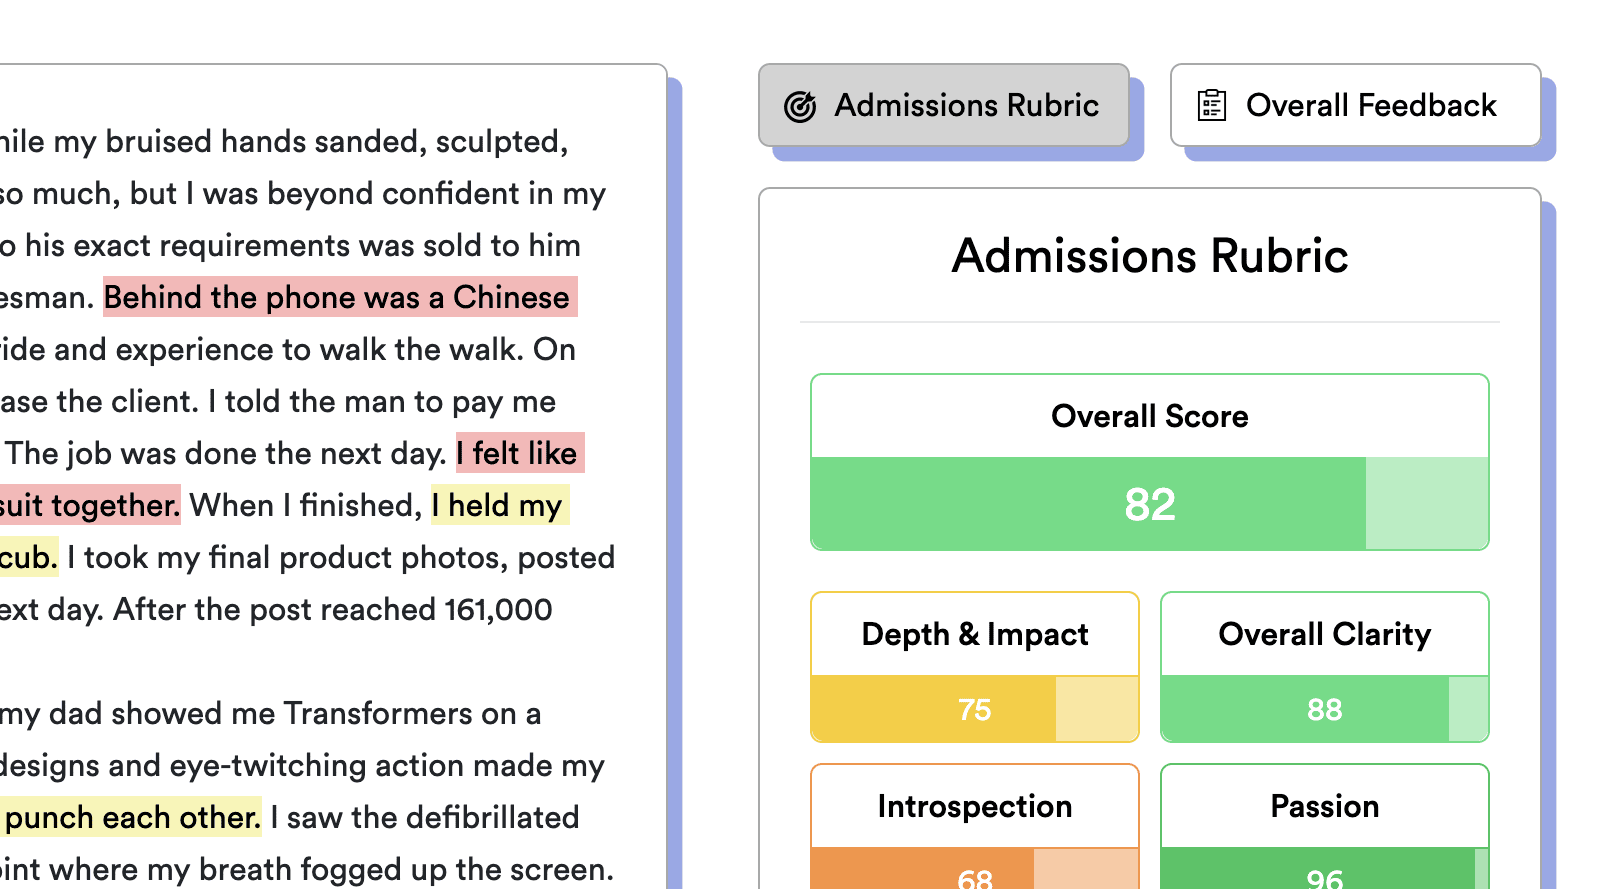
Task: Select the red highlight 'Behind the phone was a Chinese'
Action: (x=338, y=297)
